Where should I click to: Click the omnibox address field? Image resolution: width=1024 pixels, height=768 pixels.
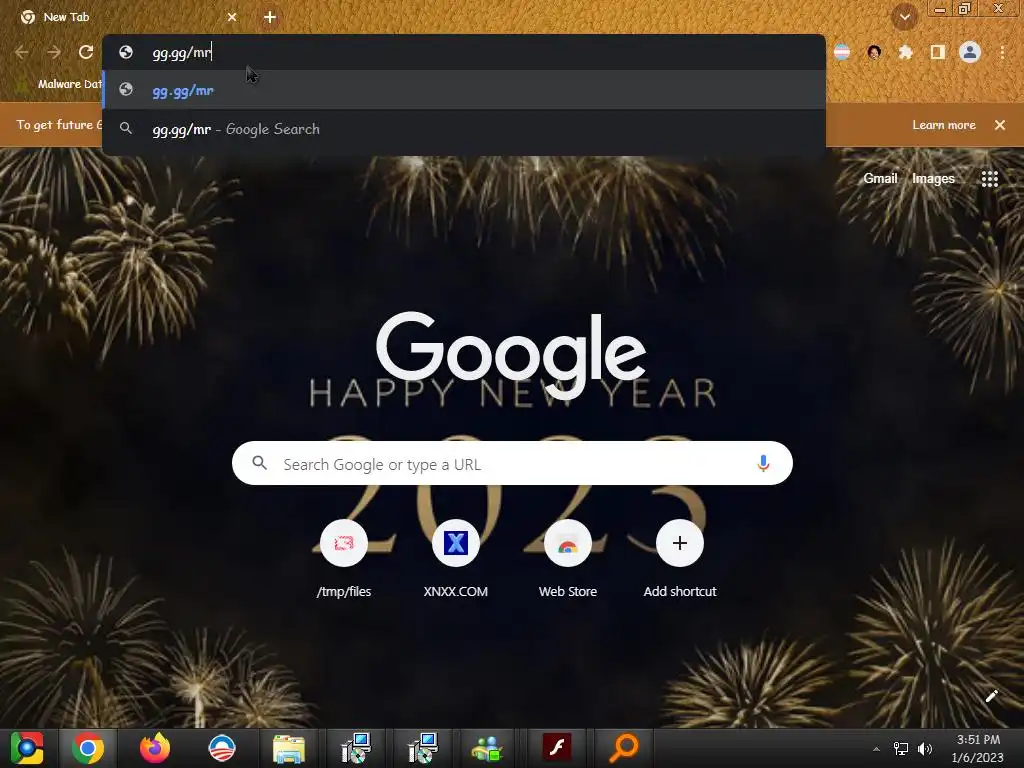pyautogui.click(x=464, y=52)
